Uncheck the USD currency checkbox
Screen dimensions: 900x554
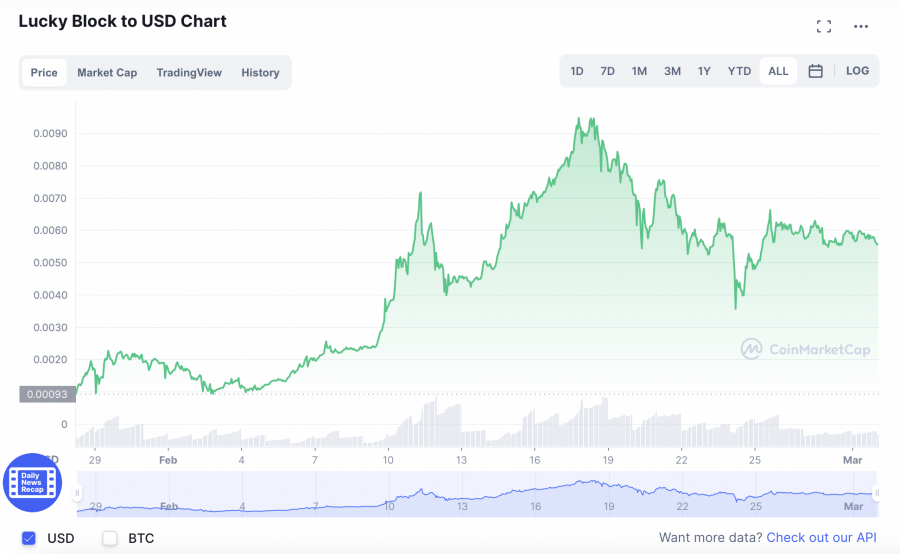tap(28, 538)
